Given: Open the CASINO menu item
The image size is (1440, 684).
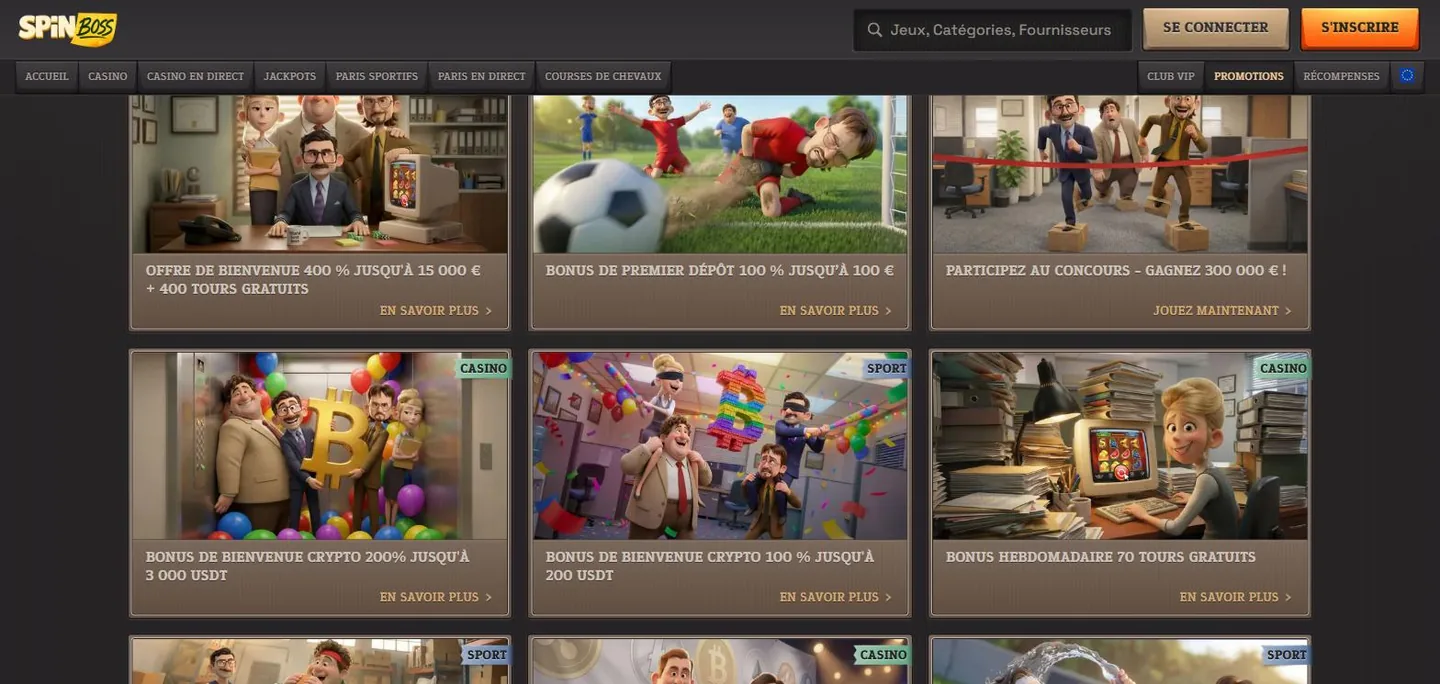Looking at the screenshot, I should pos(107,76).
